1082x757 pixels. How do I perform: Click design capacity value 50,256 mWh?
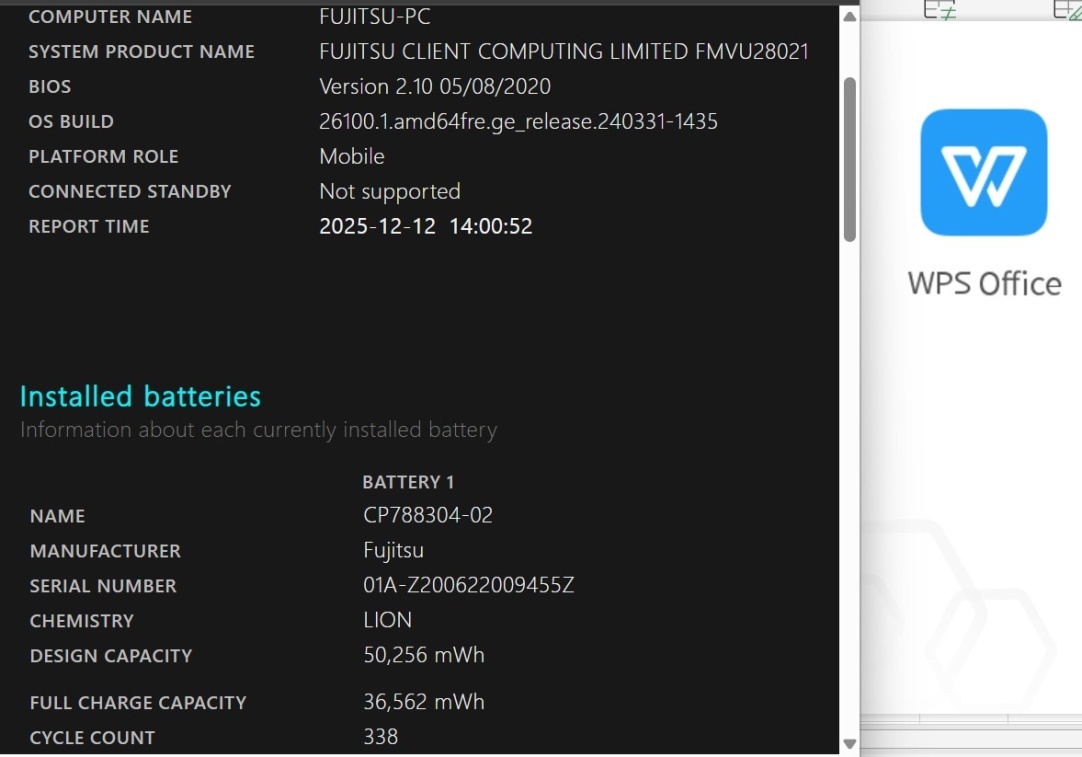[424, 655]
